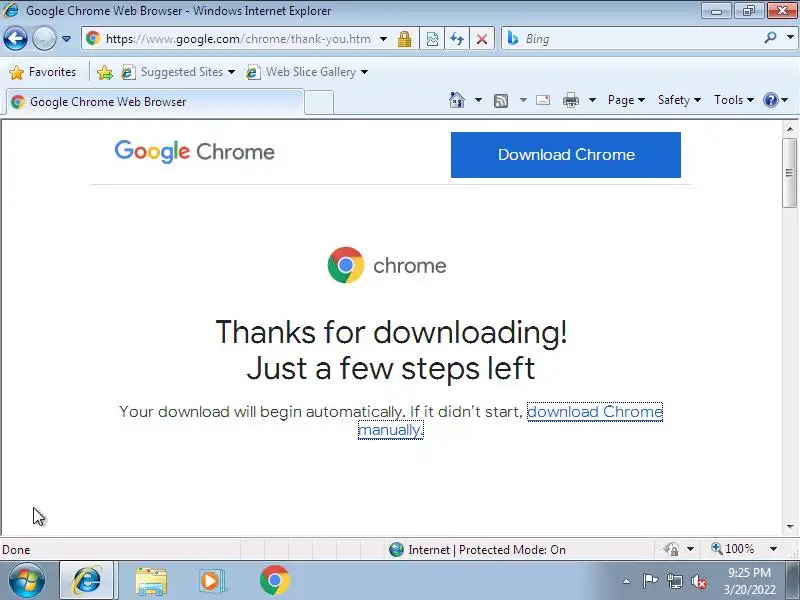Viewport: 800px width, 600px height.
Task: Open the Help question mark menu
Action: [775, 100]
